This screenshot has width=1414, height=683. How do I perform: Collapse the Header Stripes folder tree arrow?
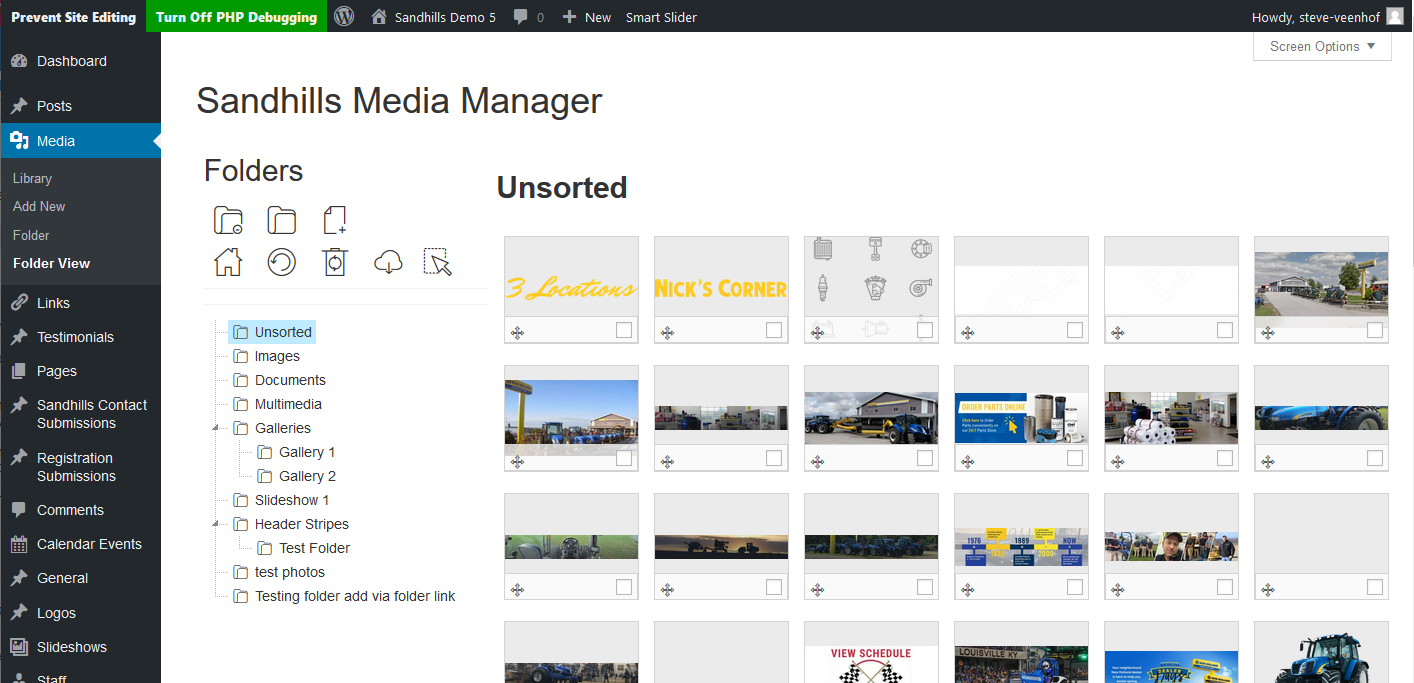point(216,524)
